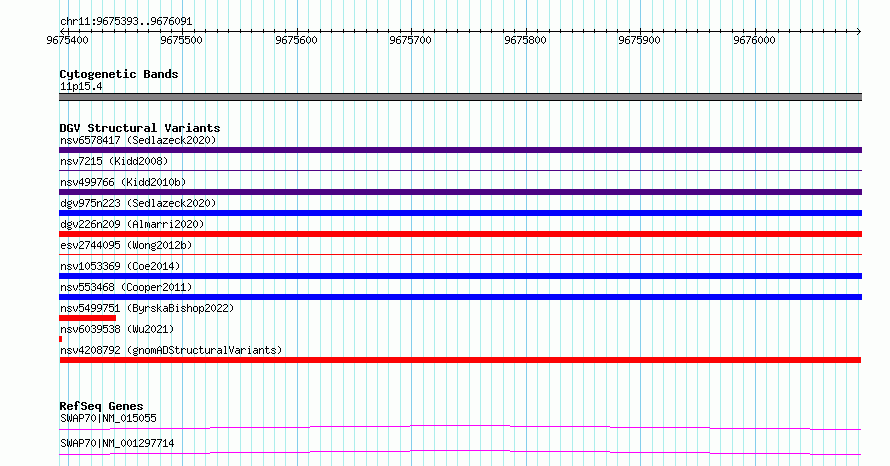
Task: Click the magenta intron line of NM_015055
Action: pyautogui.click(x=460, y=427)
